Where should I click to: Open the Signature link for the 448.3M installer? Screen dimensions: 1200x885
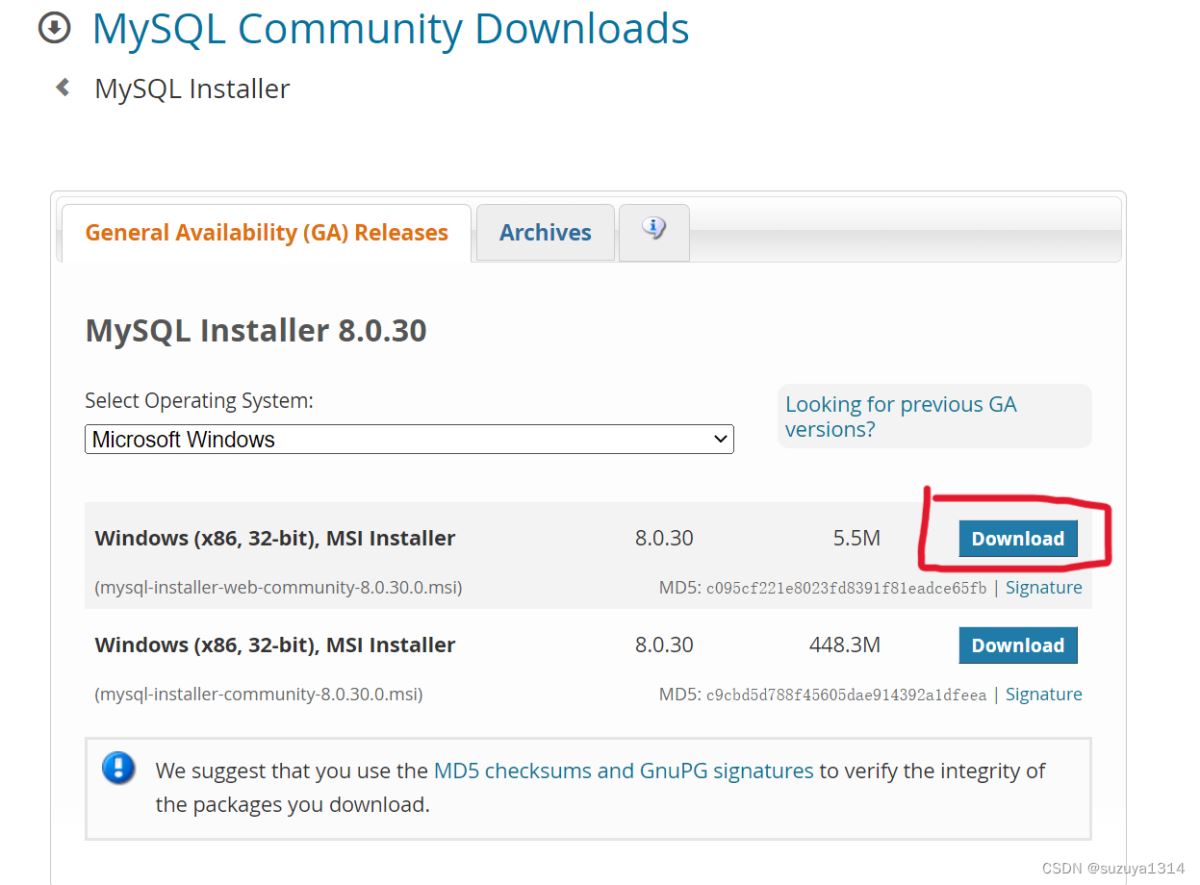pos(1043,694)
